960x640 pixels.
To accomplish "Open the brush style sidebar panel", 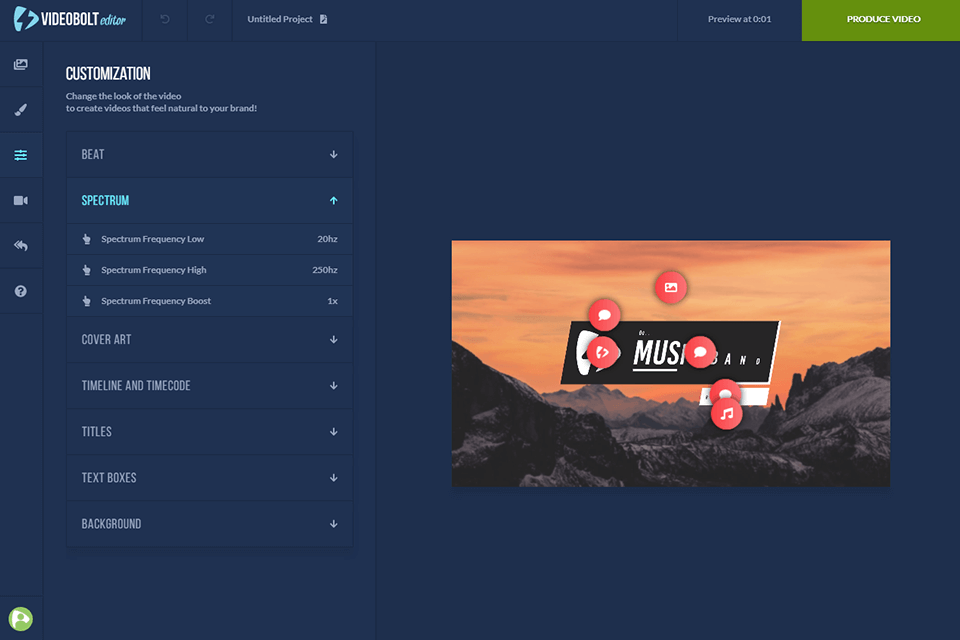I will tap(21, 110).
